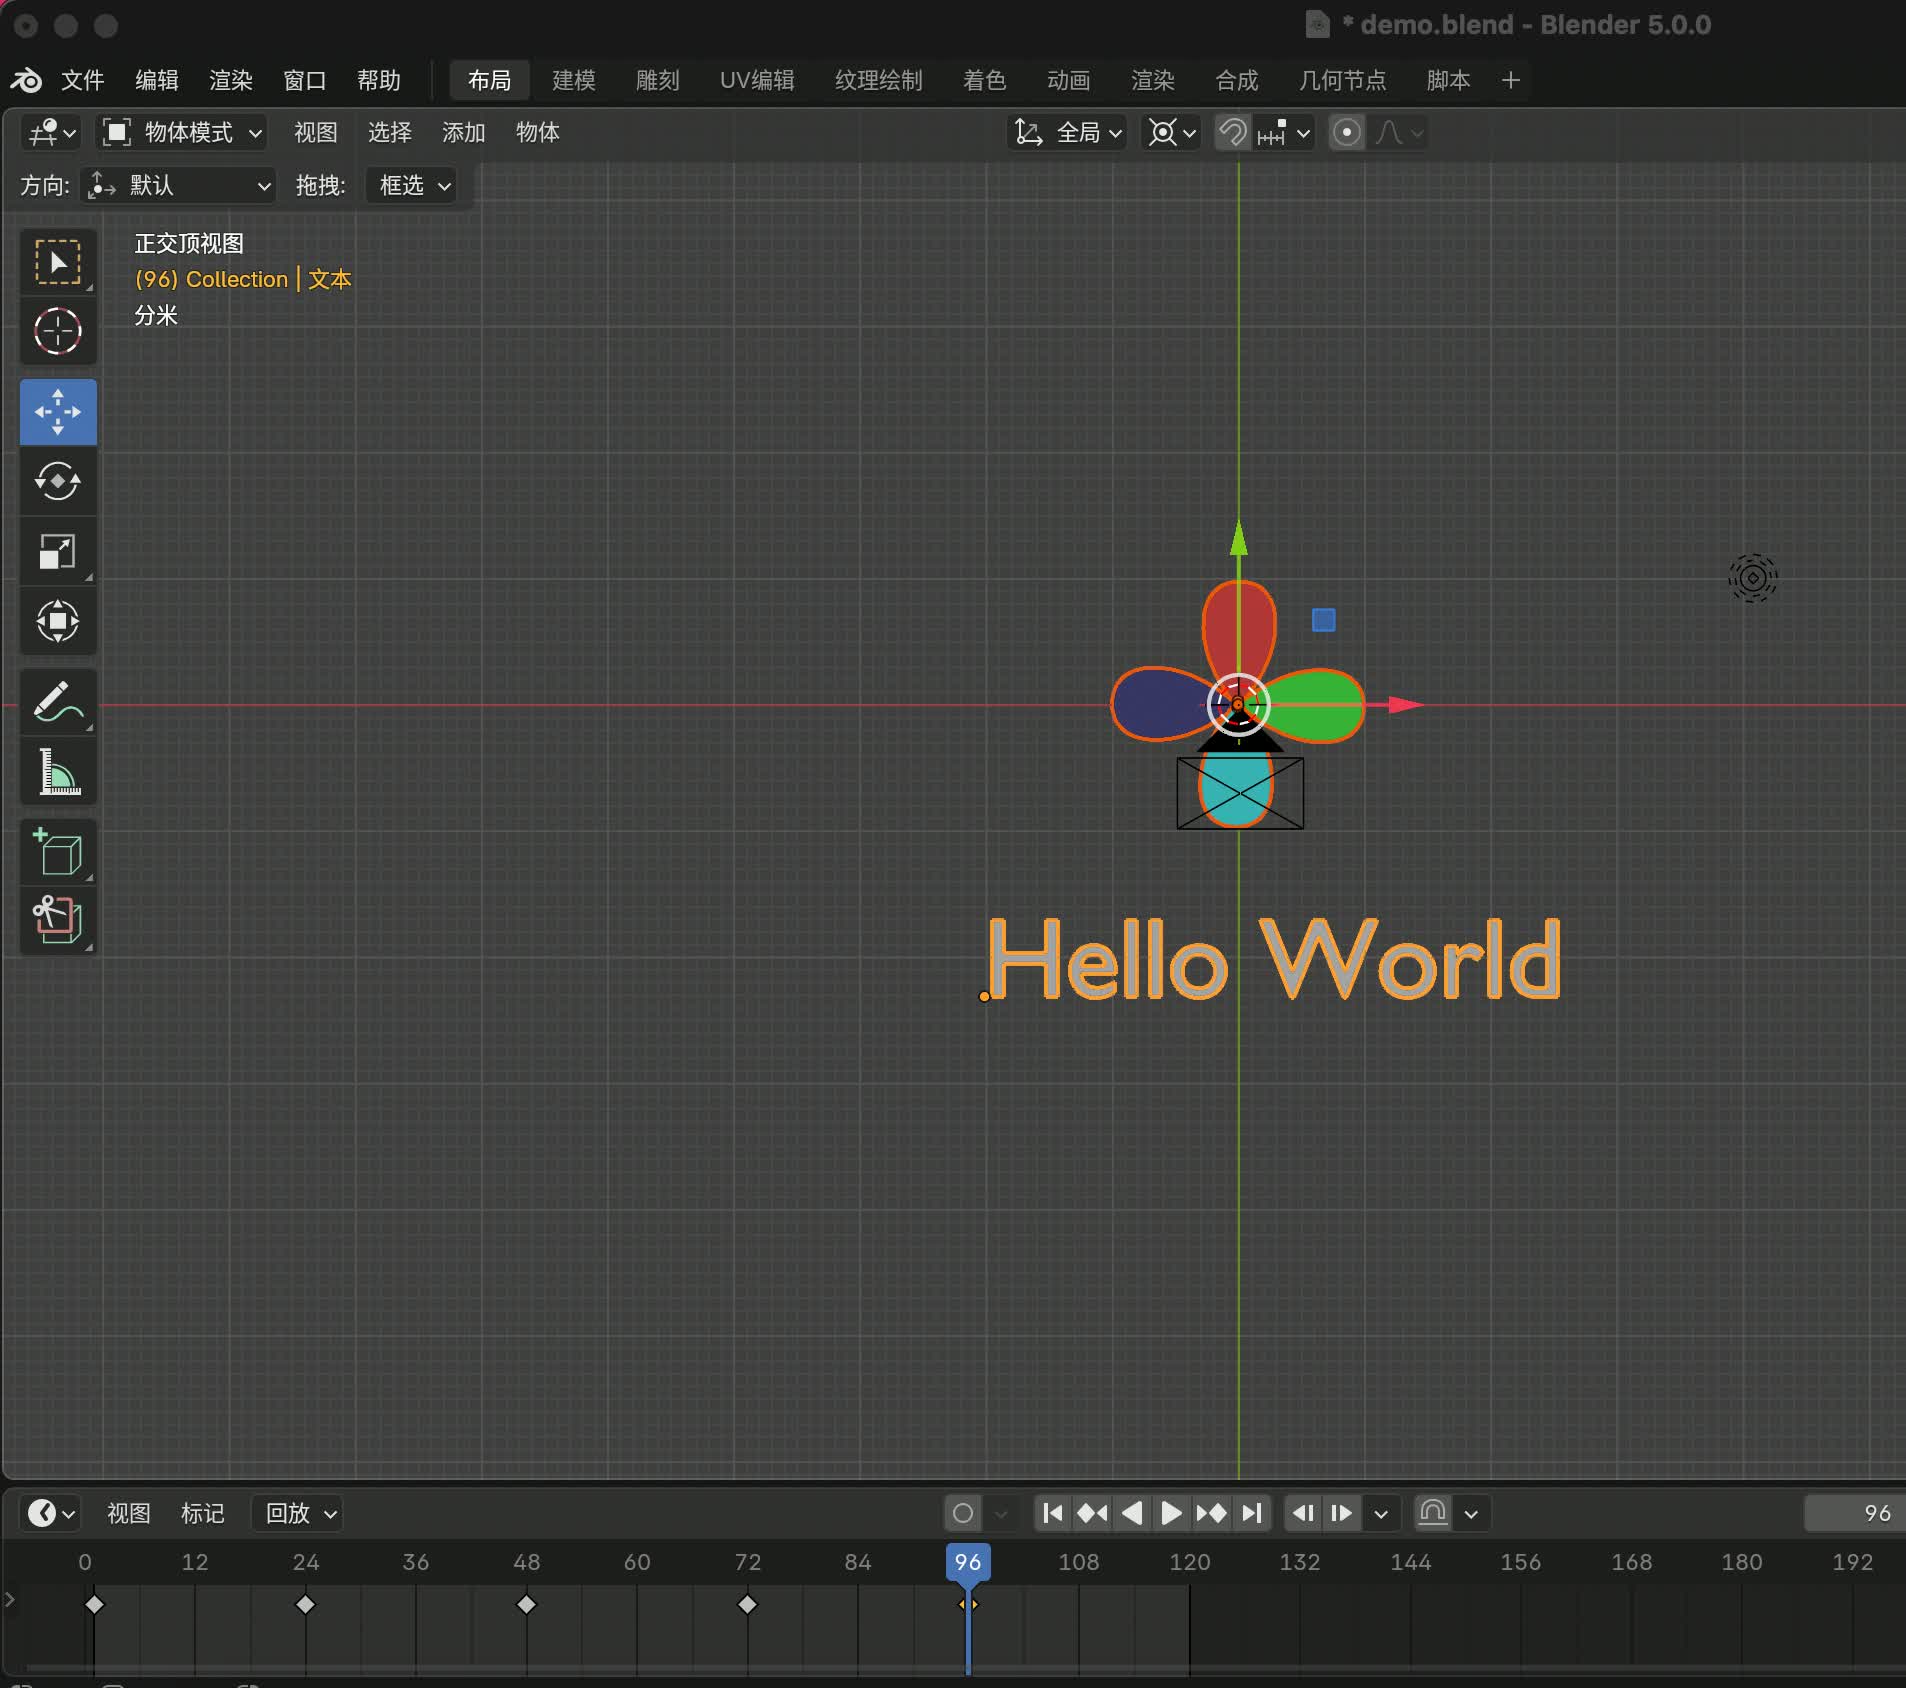Enable proportional editing
This screenshot has height=1688, width=1906.
(1347, 133)
